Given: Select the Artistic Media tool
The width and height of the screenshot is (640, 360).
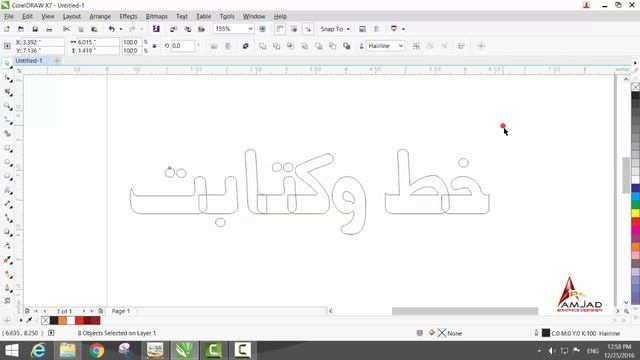Looking at the screenshot, I should click(7, 134).
